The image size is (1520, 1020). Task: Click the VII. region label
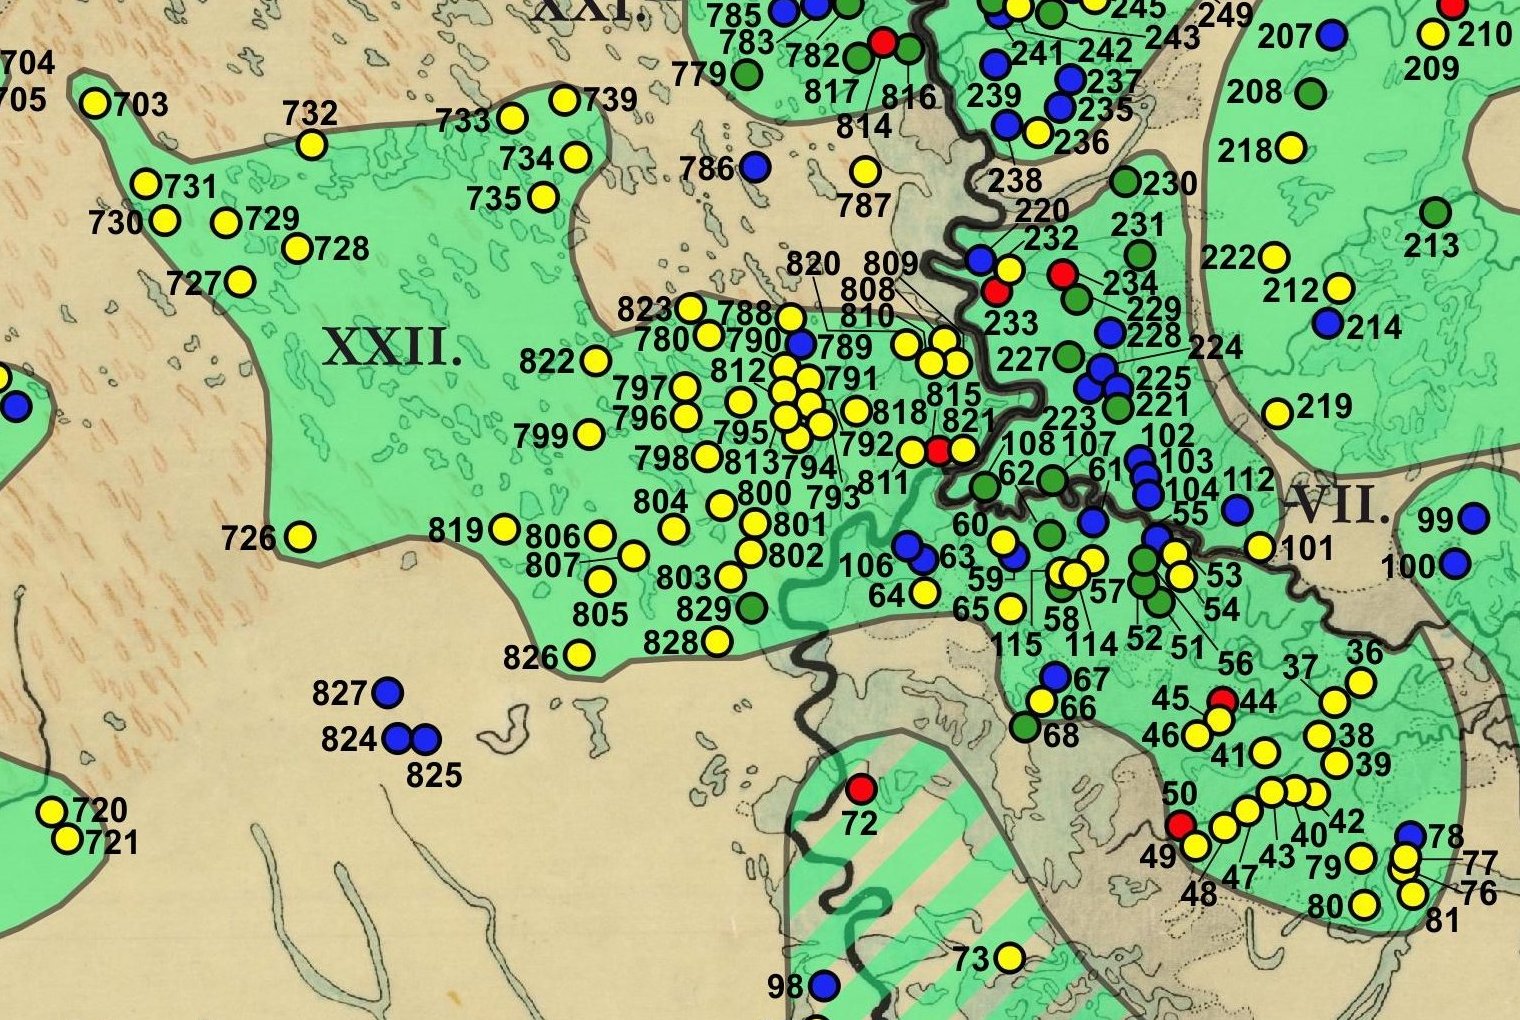[1340, 507]
